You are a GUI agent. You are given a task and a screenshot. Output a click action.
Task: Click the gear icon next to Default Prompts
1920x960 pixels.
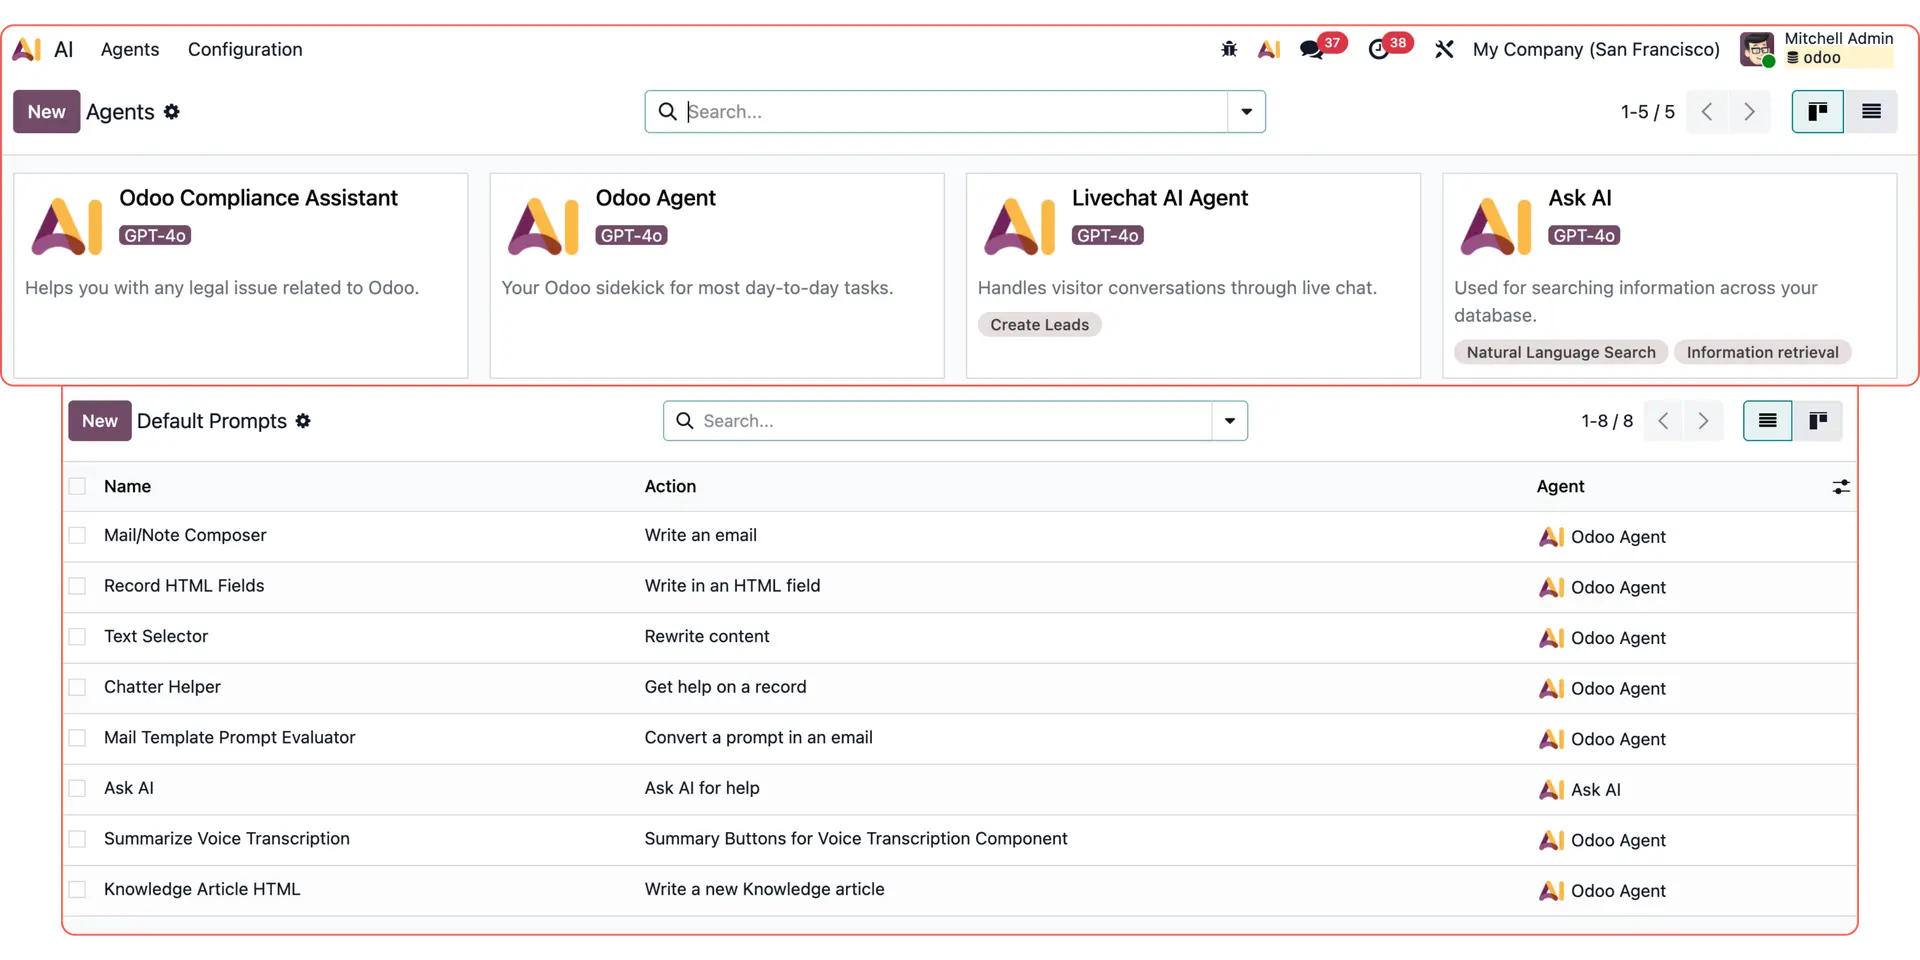pos(303,421)
